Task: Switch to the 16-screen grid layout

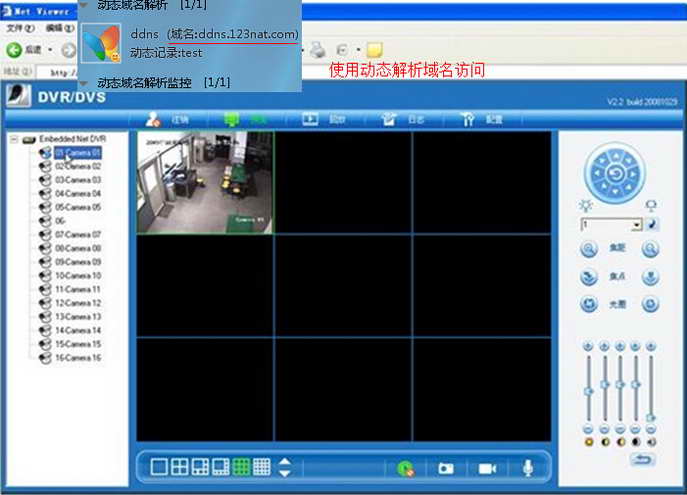Action: 262,467
